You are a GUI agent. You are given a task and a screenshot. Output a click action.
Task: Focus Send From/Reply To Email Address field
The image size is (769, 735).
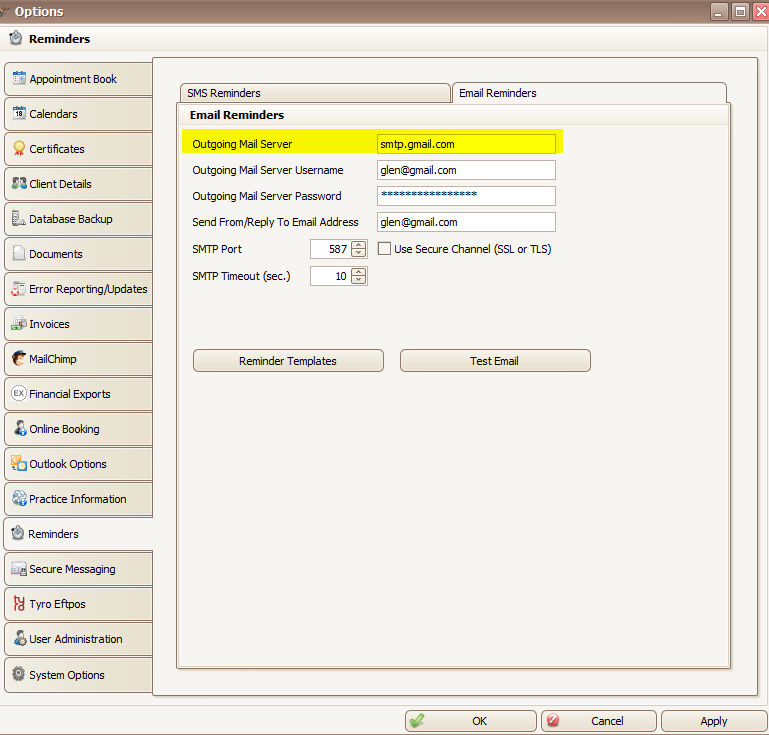click(466, 222)
